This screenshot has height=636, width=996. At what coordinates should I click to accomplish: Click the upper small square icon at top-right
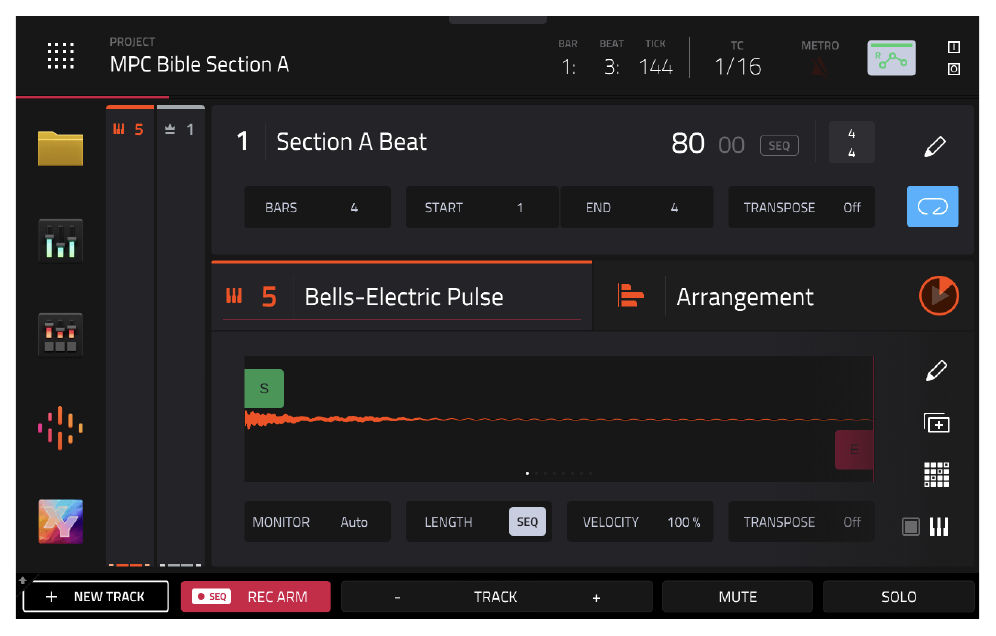pos(953,47)
